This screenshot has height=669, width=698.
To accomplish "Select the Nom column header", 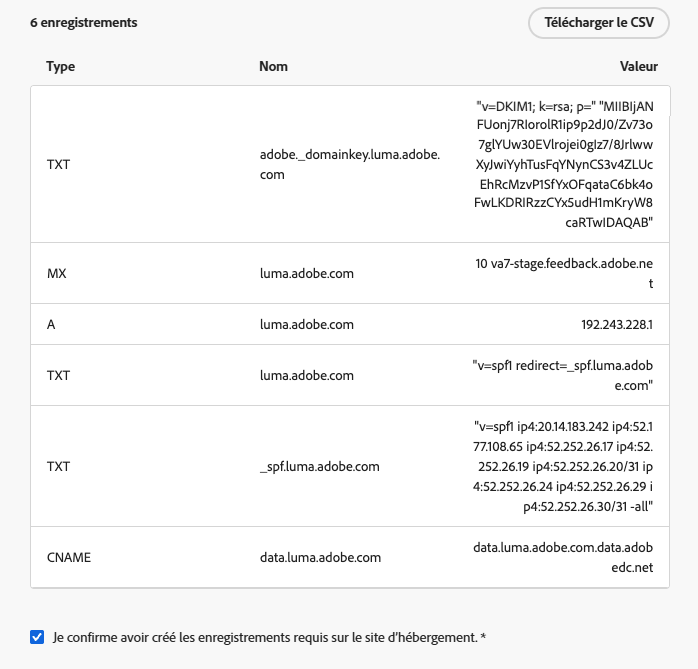I will coord(273,66).
